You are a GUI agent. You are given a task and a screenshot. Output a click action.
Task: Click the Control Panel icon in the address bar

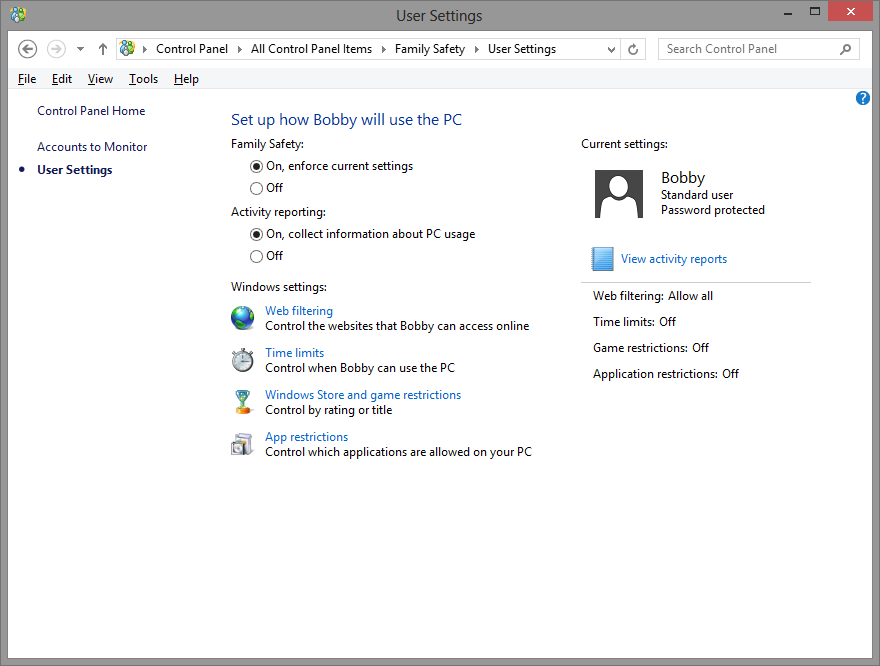click(127, 49)
